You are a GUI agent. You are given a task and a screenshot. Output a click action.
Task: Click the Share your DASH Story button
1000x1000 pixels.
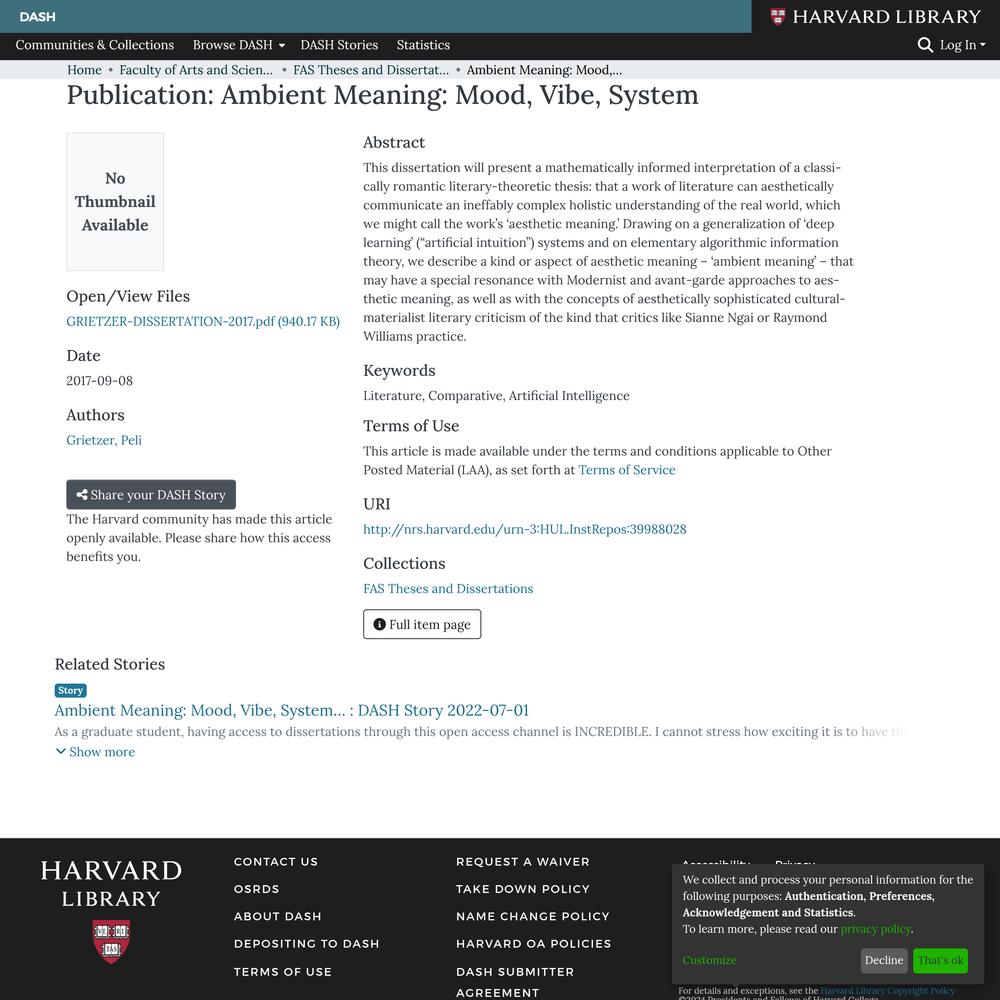coord(151,494)
